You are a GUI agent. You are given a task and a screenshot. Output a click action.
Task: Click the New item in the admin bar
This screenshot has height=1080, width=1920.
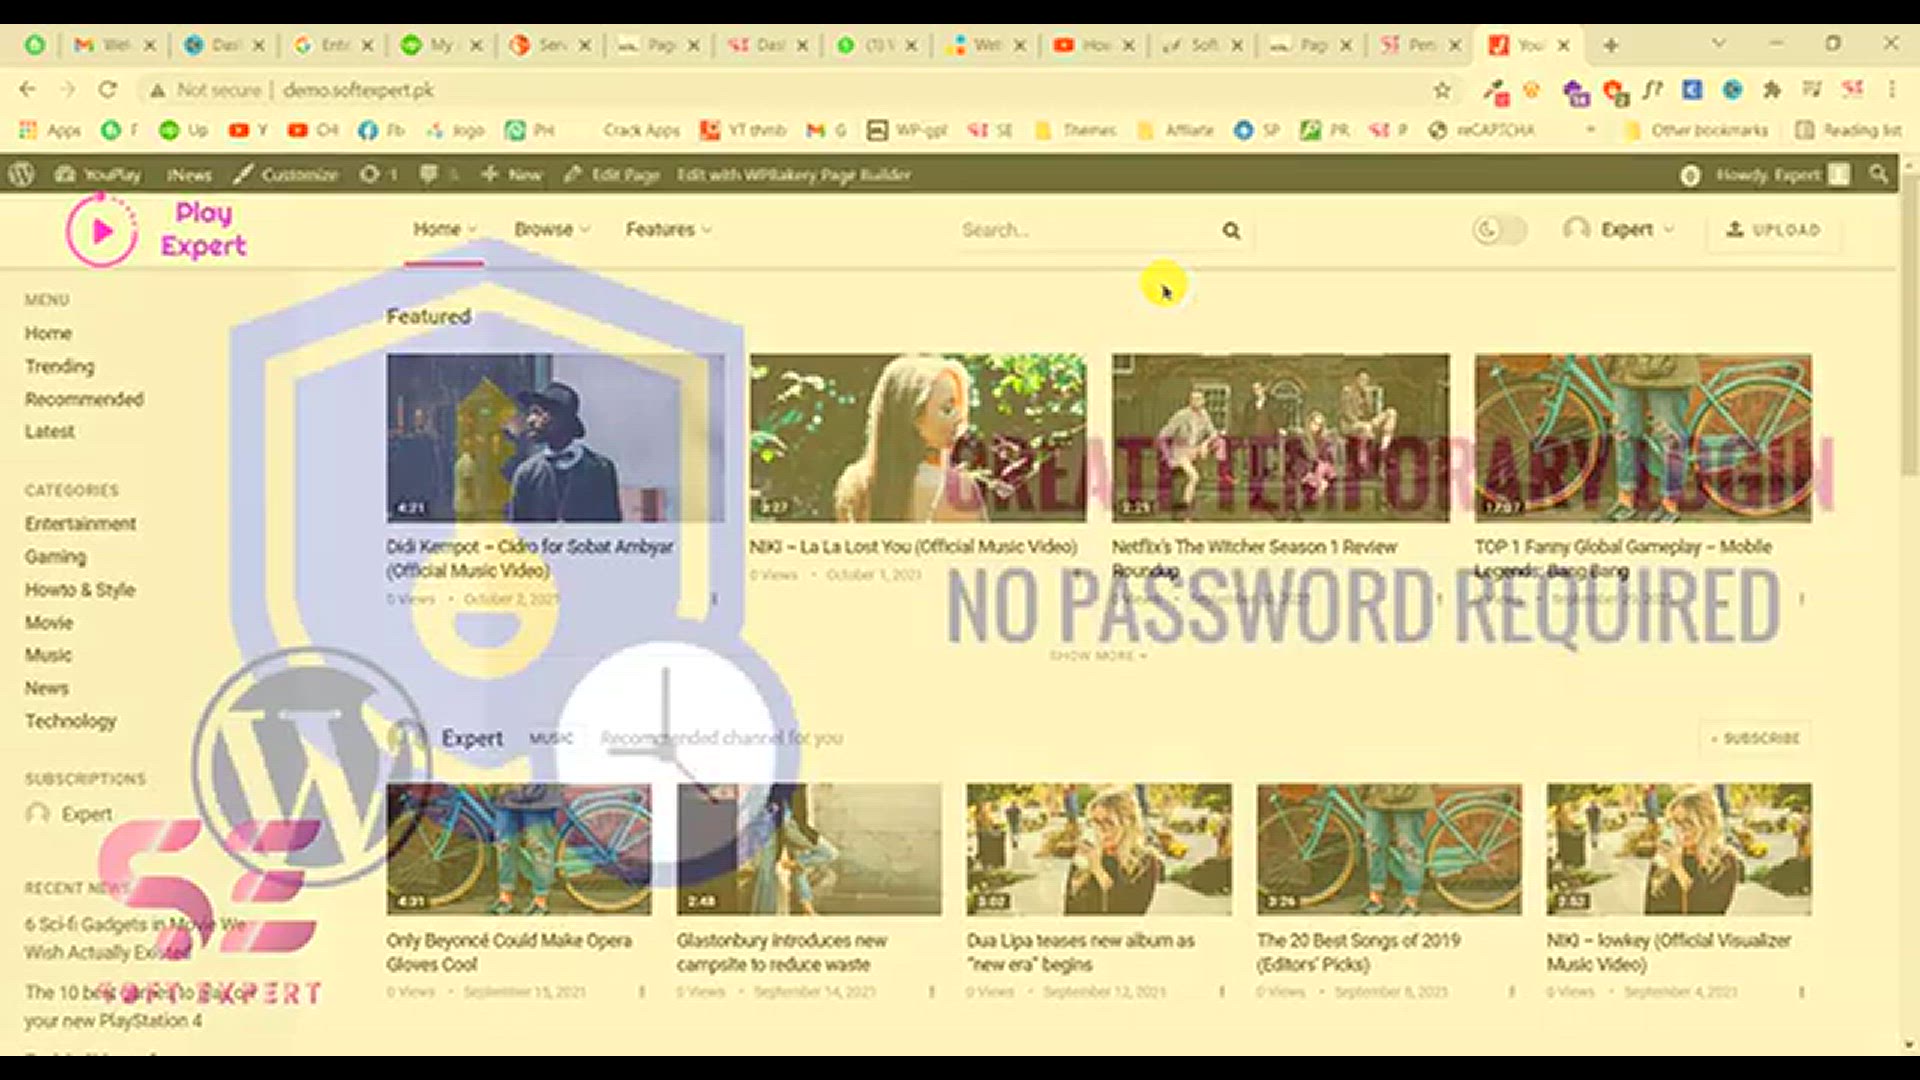click(511, 174)
